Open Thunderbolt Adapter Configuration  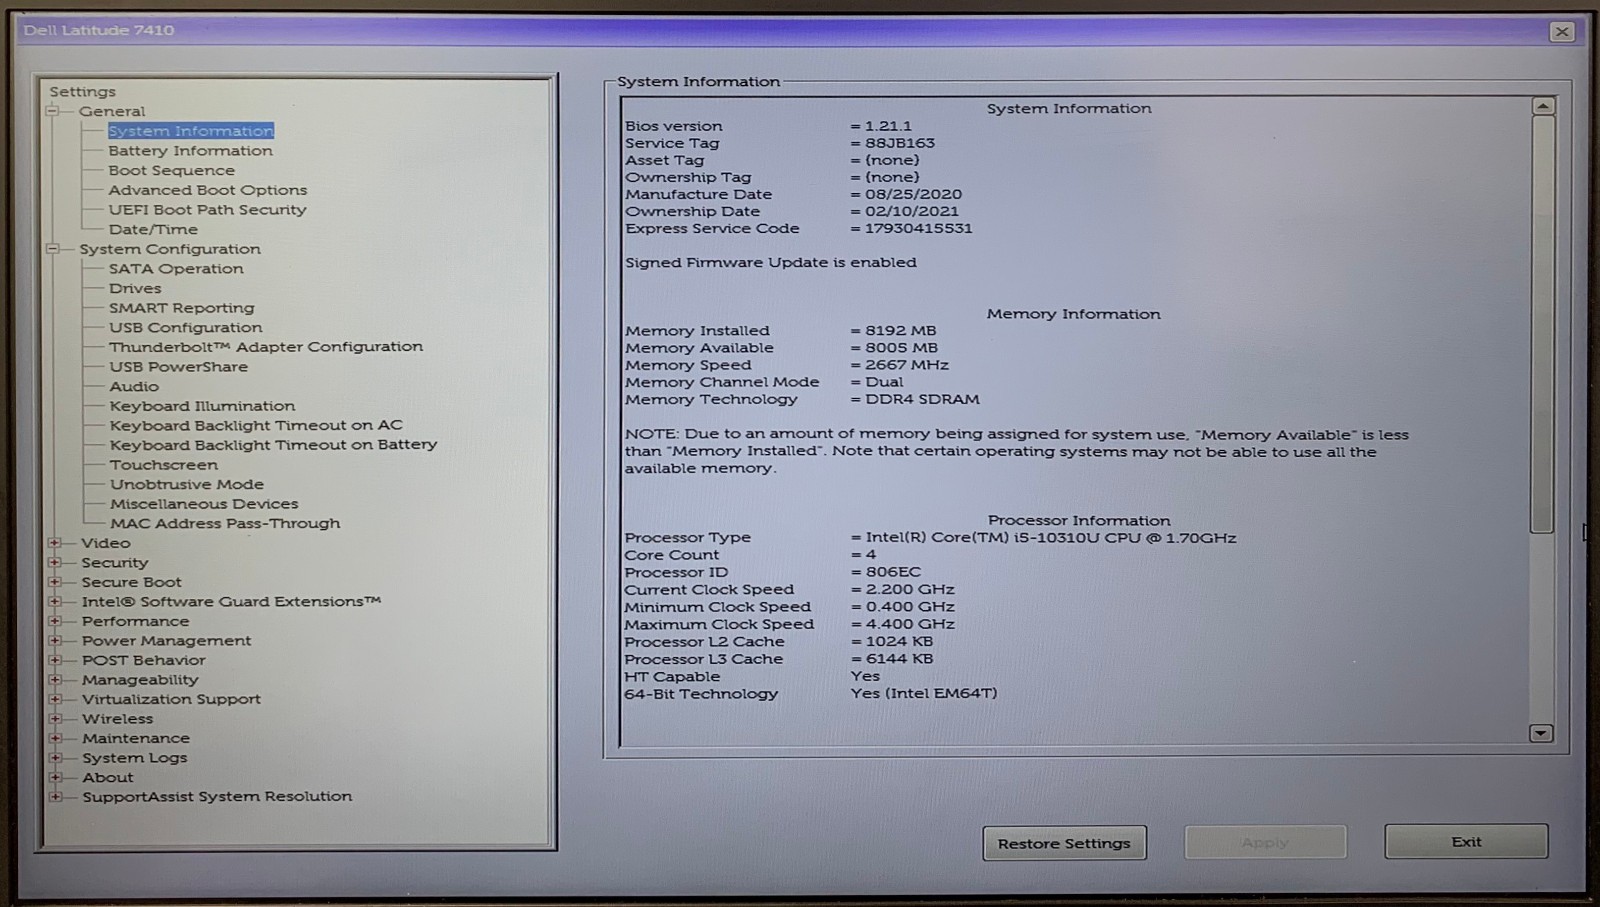pos(265,347)
